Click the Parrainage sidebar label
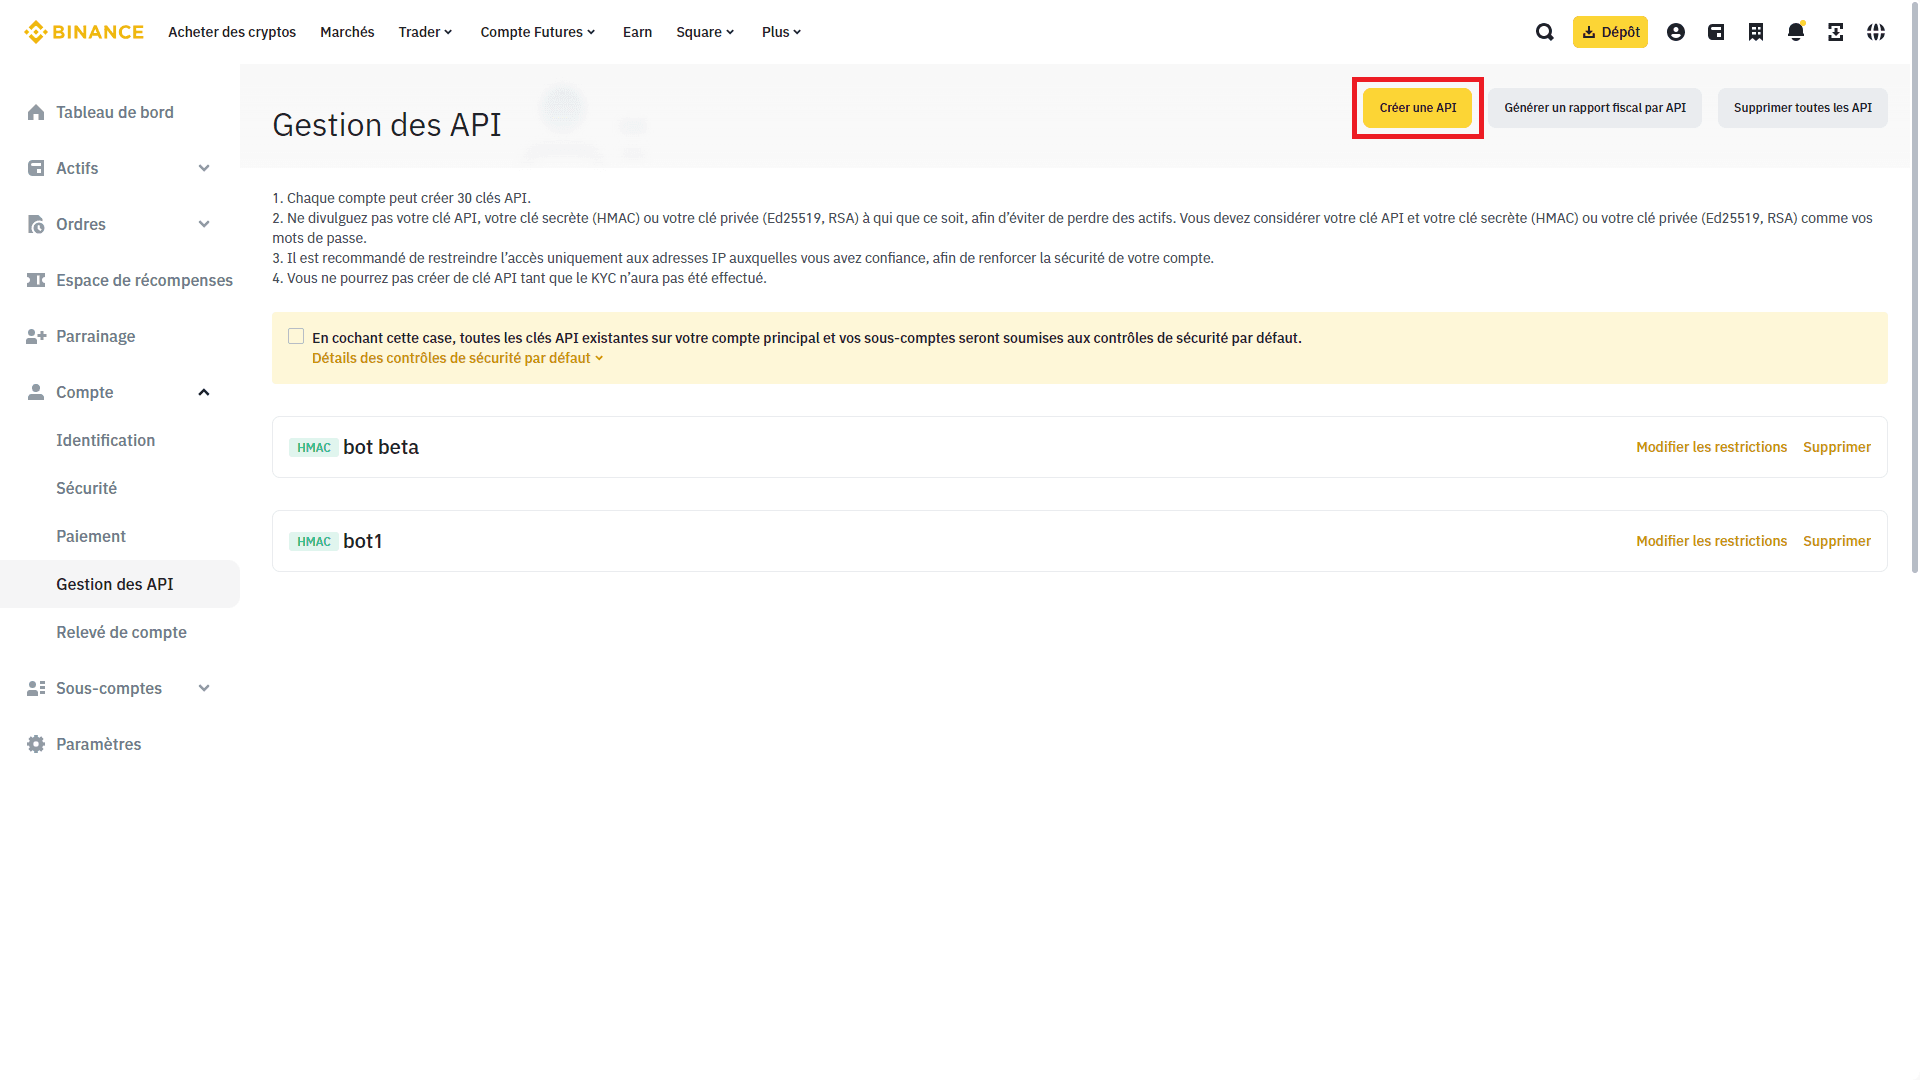1920x1080 pixels. pos(96,336)
